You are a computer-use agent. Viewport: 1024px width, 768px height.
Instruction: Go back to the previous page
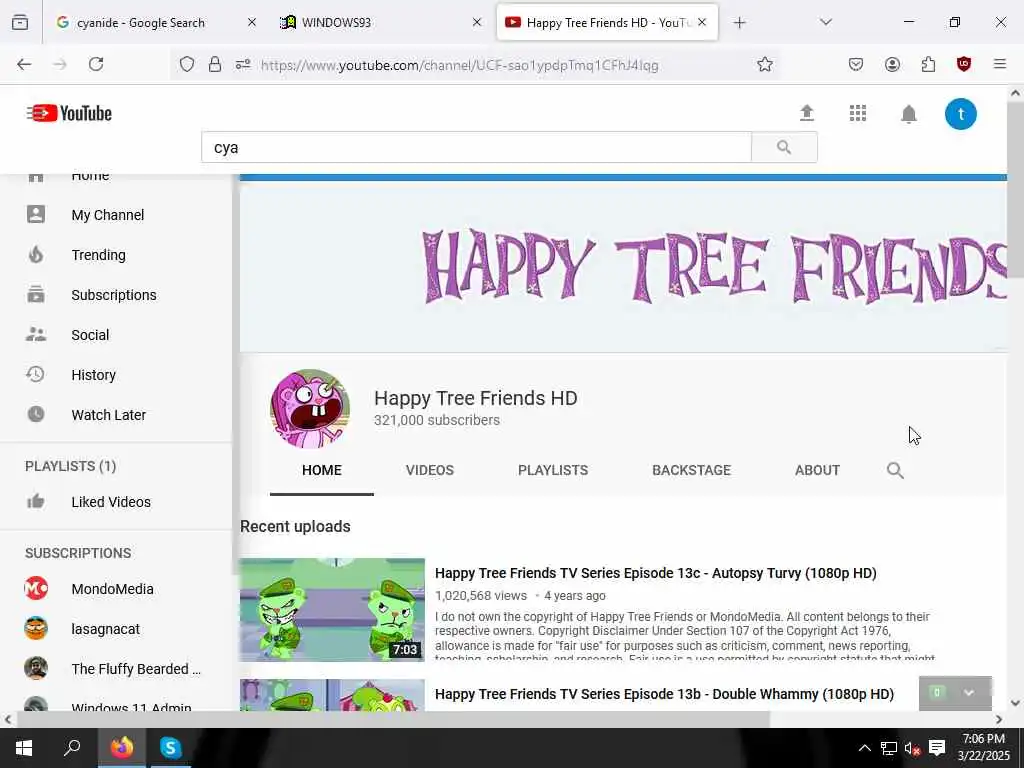[24, 64]
